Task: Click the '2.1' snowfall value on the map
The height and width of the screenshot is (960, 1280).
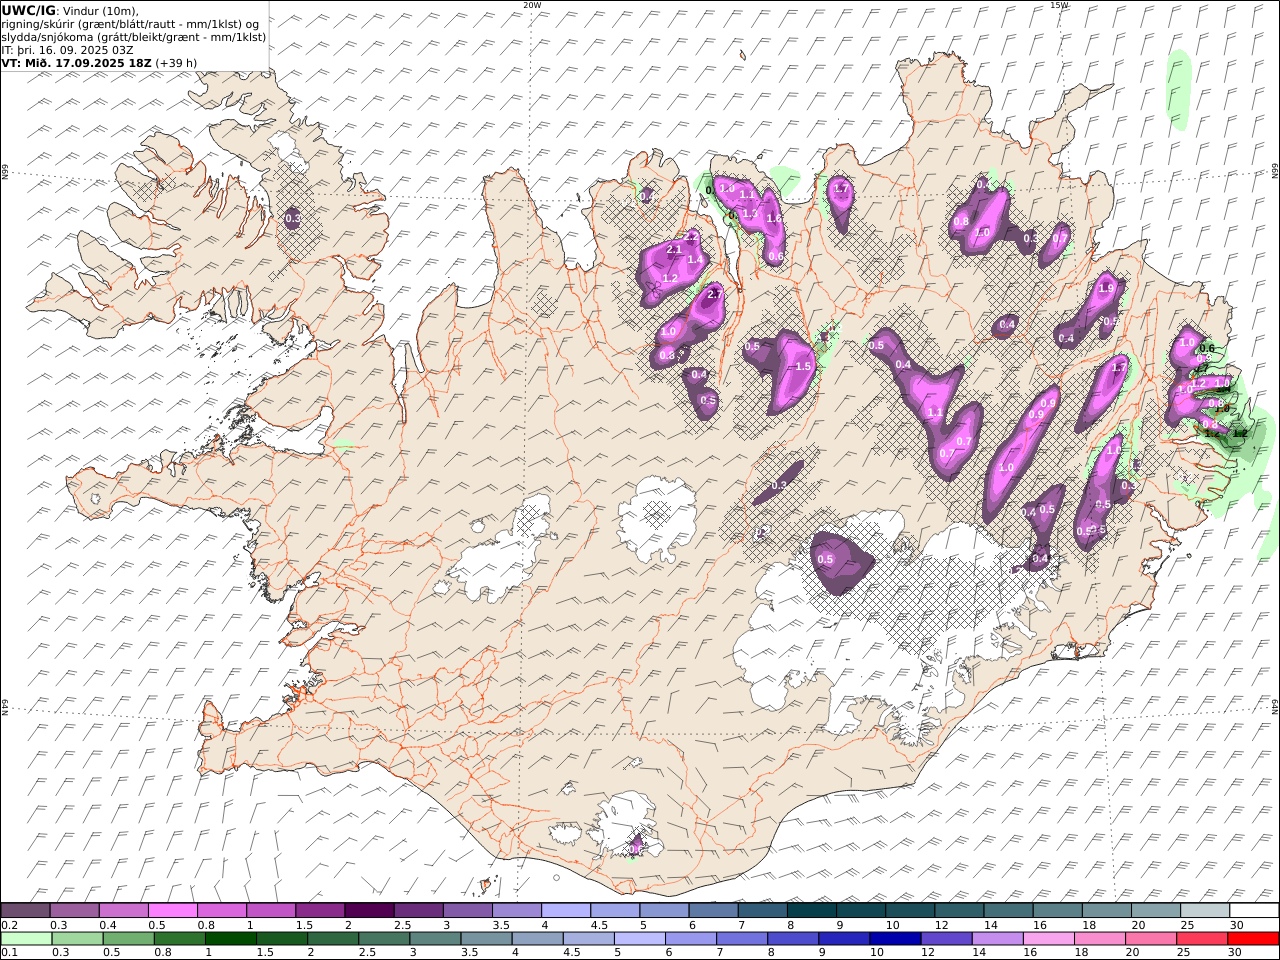Action: [673, 249]
